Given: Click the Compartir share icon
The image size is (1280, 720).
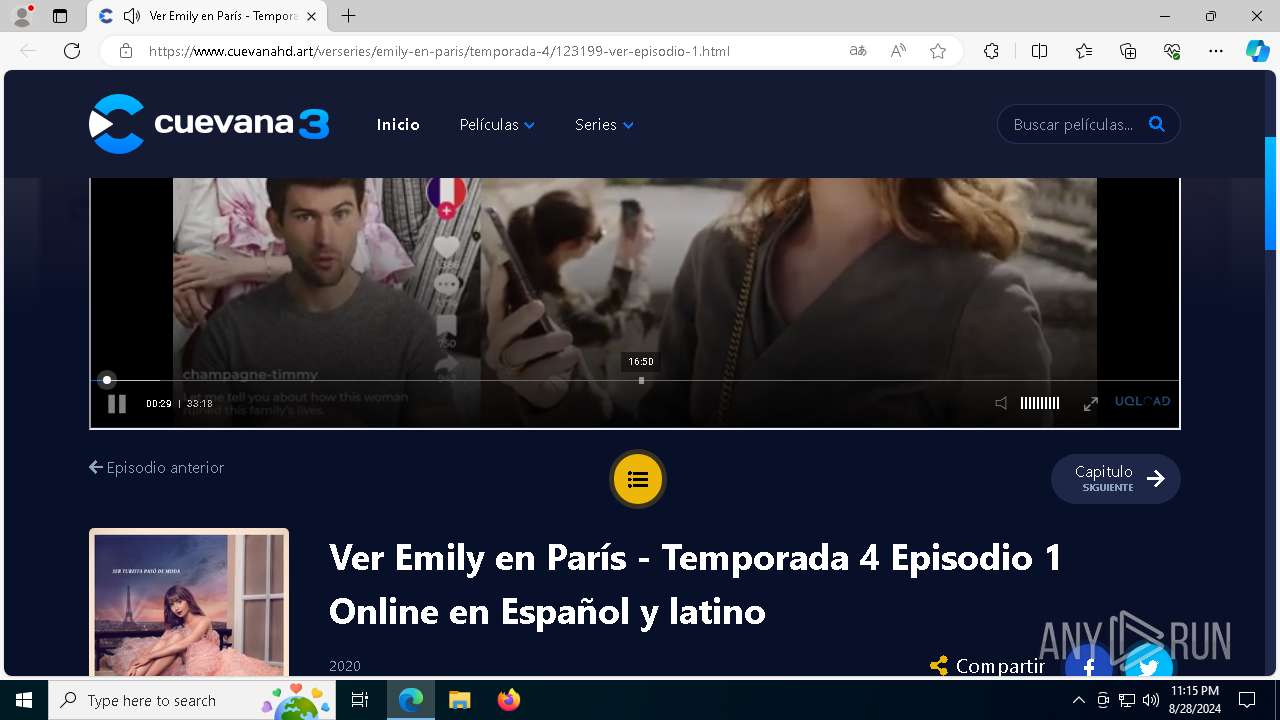Looking at the screenshot, I should point(939,666).
